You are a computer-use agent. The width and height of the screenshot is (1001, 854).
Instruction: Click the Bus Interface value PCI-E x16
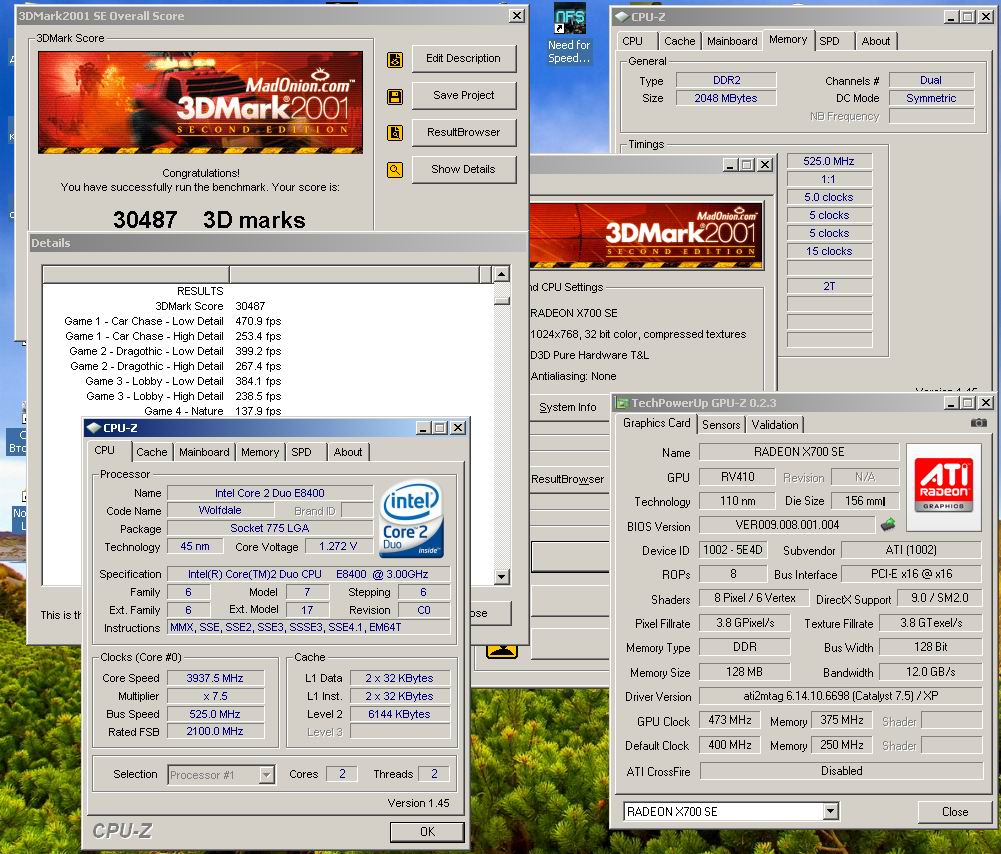point(912,574)
